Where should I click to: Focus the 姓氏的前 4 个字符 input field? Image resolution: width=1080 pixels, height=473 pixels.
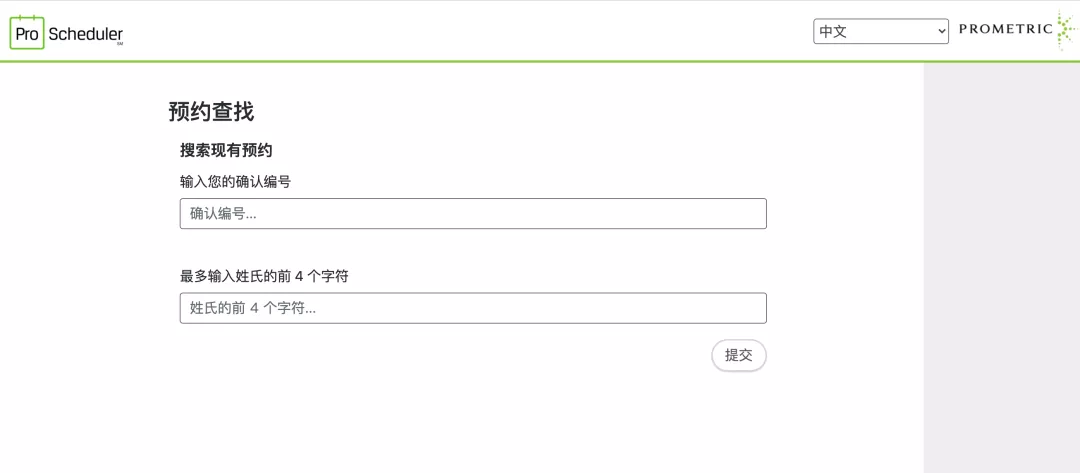tap(473, 308)
